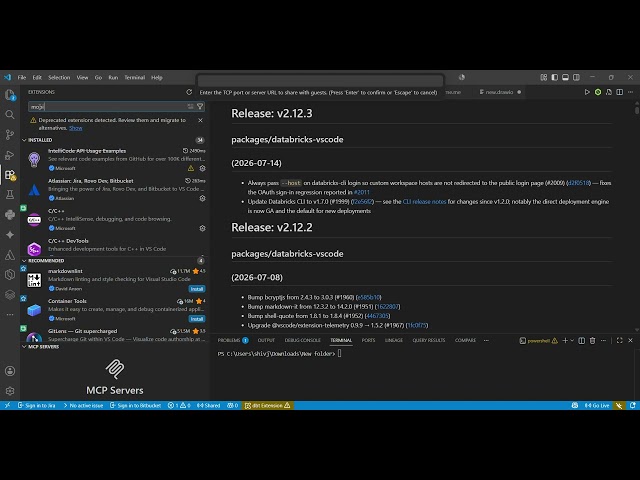Open the Help menu
The image size is (640, 480).
coord(157,78)
